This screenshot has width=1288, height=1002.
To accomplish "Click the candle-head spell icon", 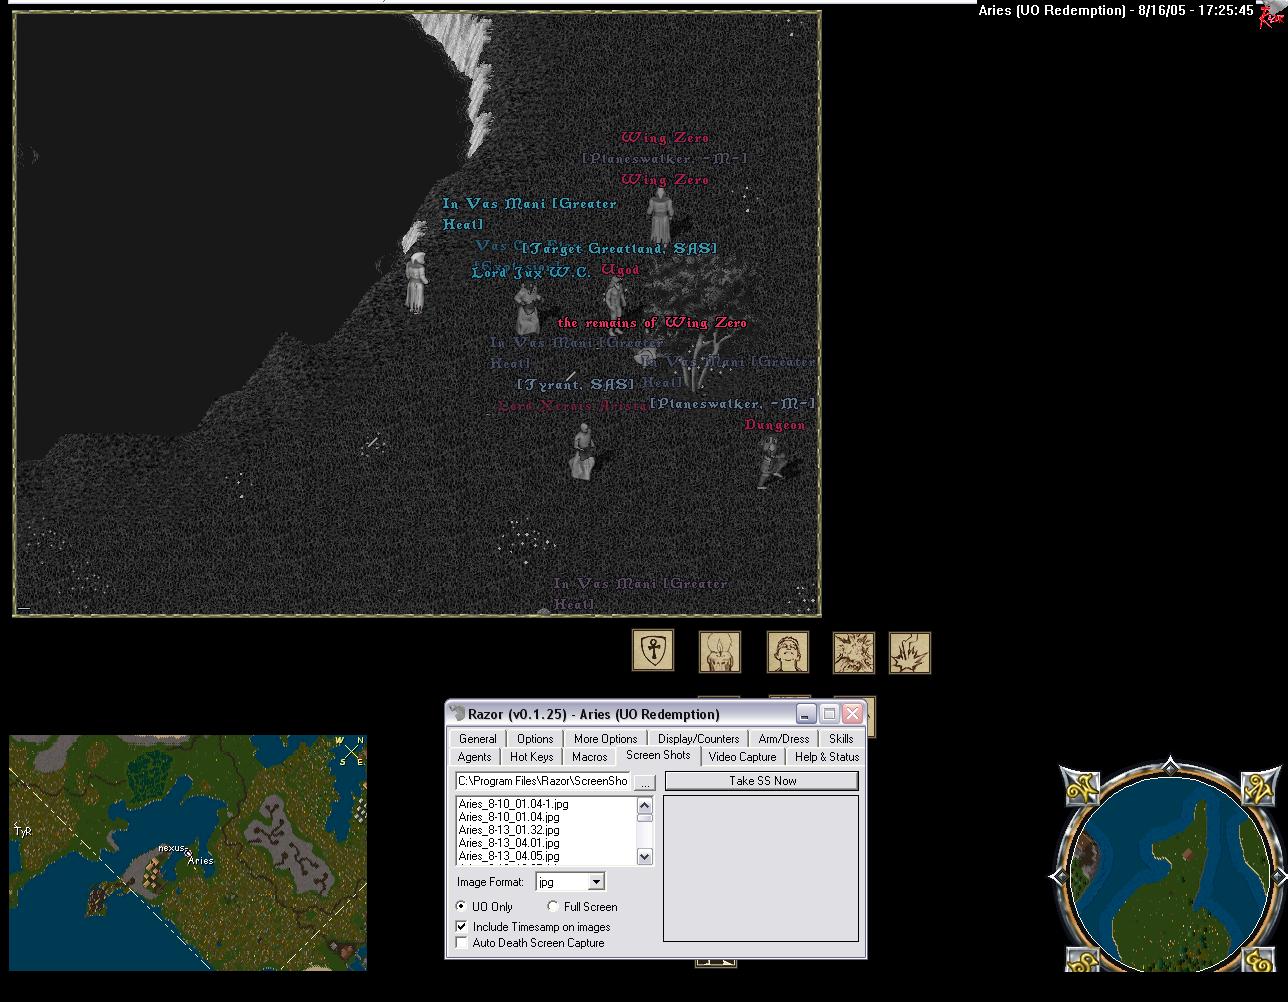I will [719, 652].
